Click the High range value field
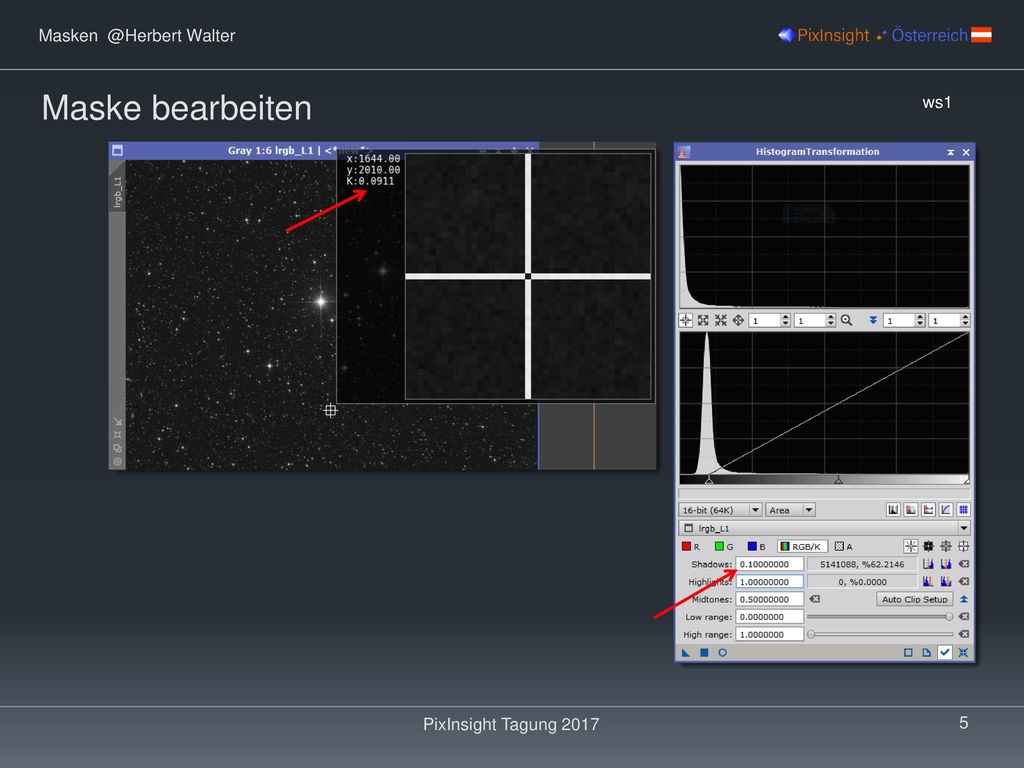Image resolution: width=1024 pixels, height=768 pixels. pos(769,634)
